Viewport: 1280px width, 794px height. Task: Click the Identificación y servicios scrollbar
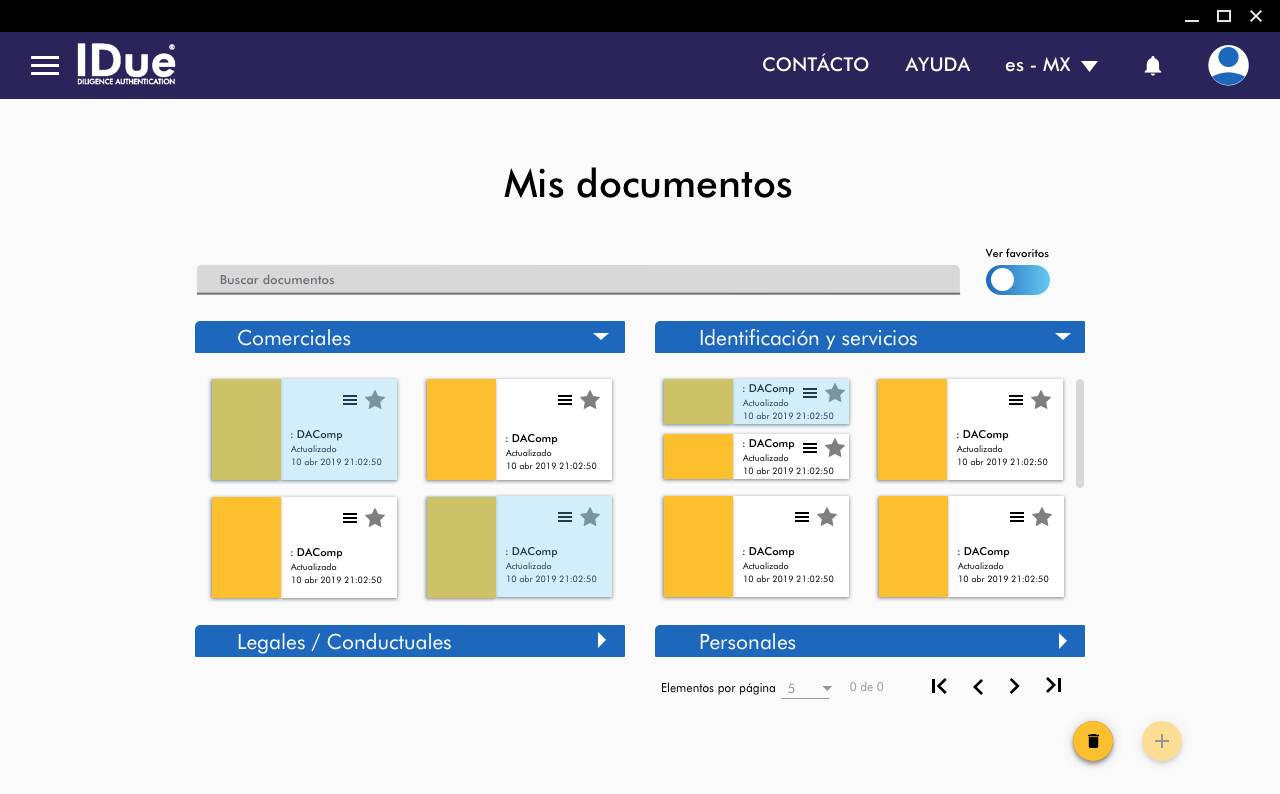point(1080,432)
